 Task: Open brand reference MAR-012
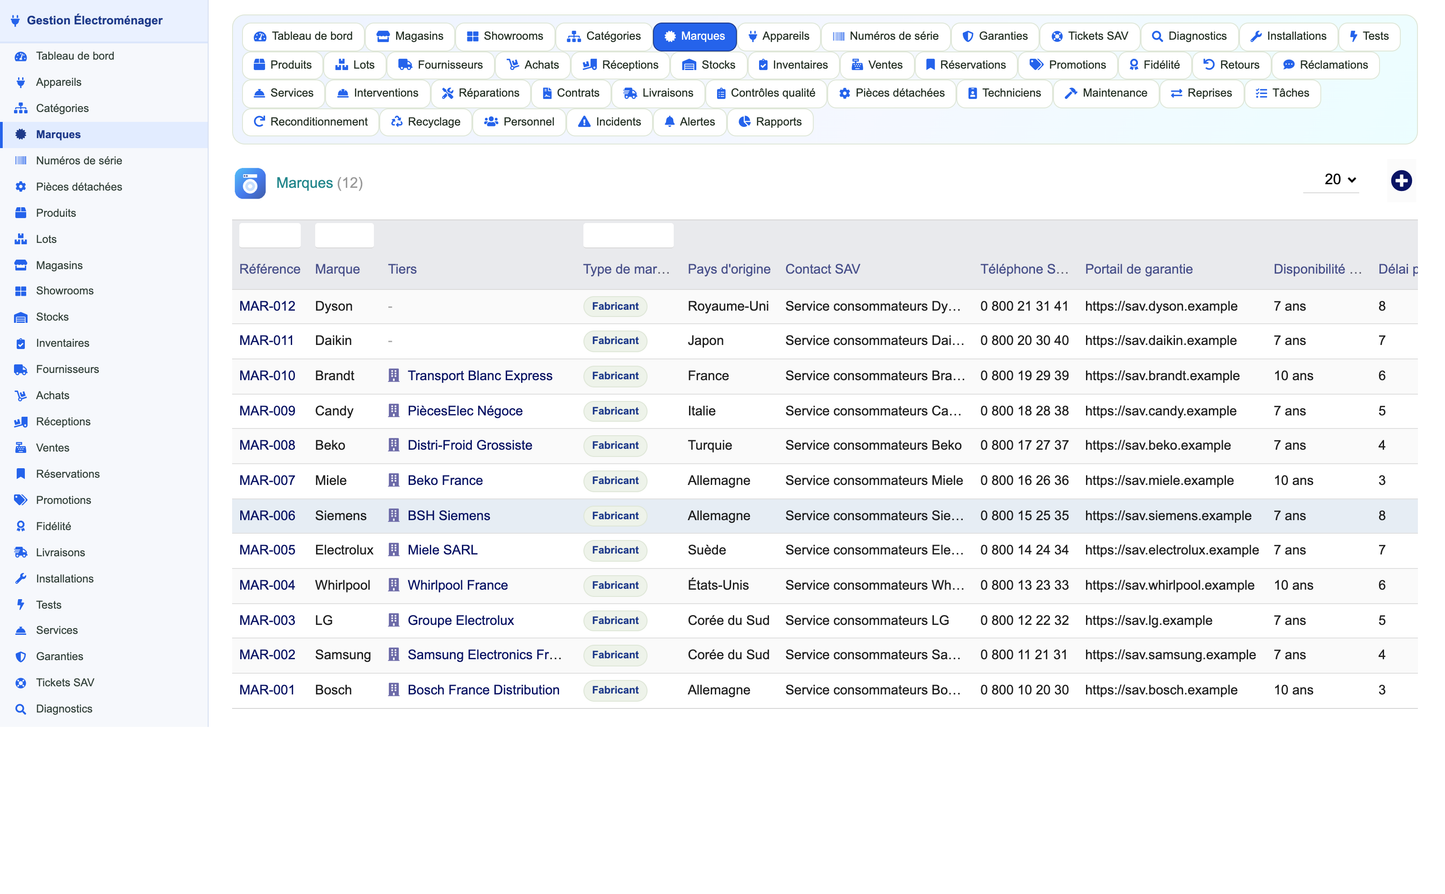click(267, 306)
